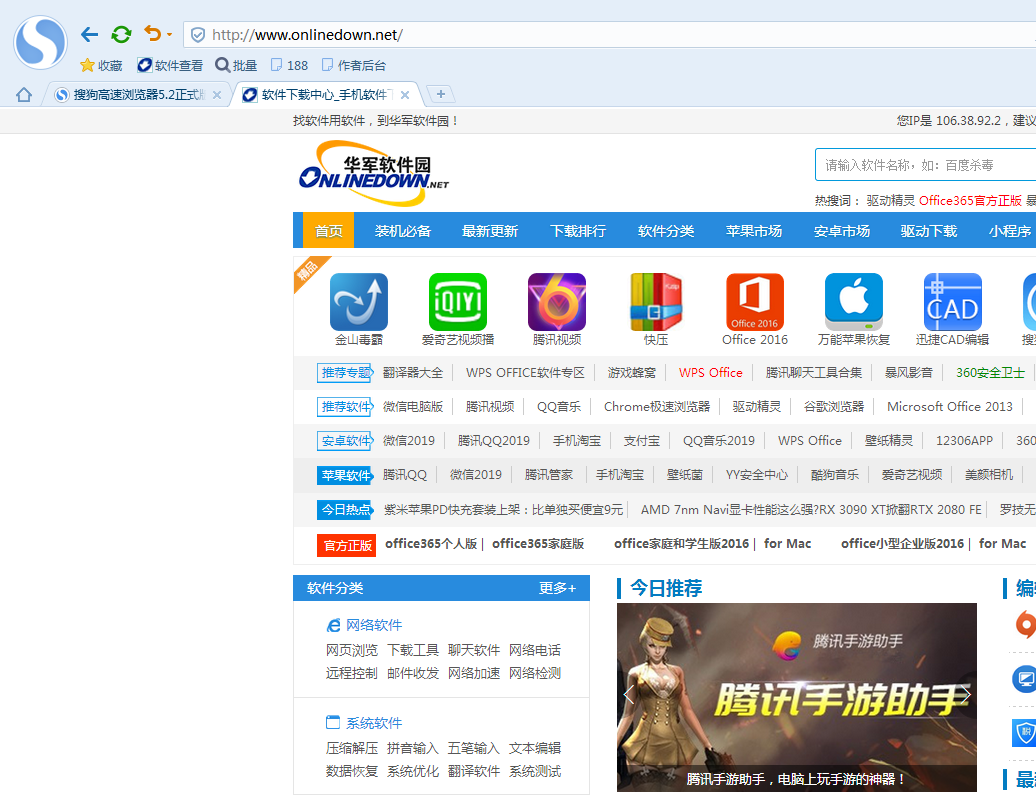This screenshot has height=795, width=1036.
Task: Refresh the page with the reload icon
Action: coord(121,33)
